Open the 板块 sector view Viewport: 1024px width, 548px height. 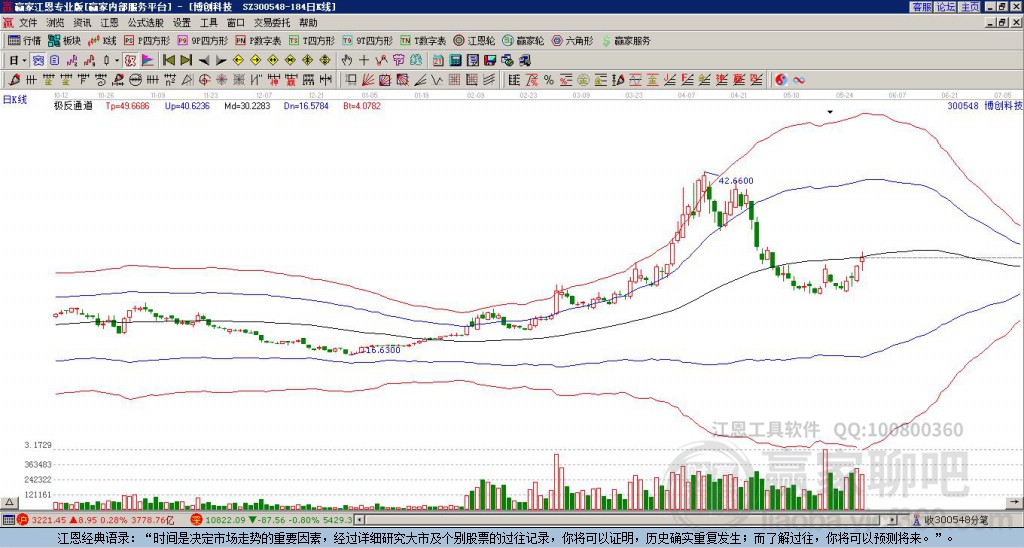tap(65, 40)
